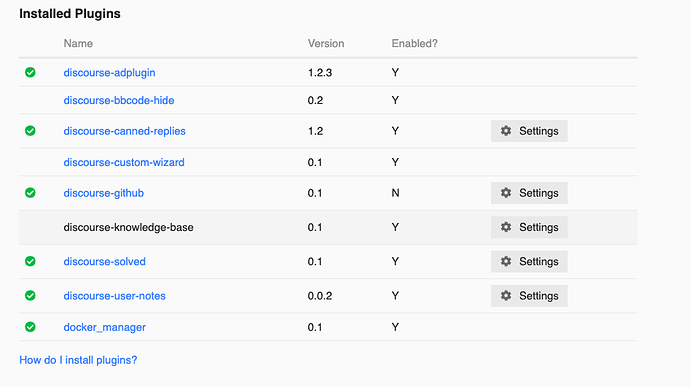Click green checkmark icon beside discourse-user-notes

pos(30,296)
